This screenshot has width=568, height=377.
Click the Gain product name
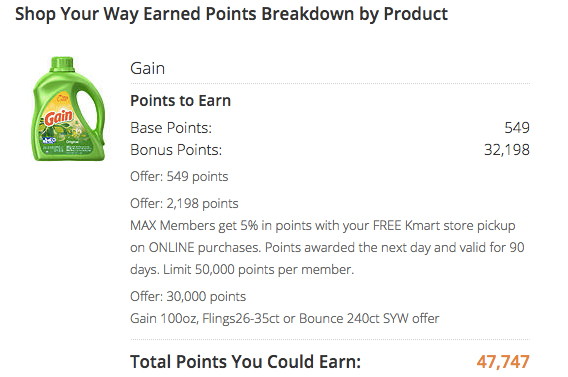[x=147, y=68]
